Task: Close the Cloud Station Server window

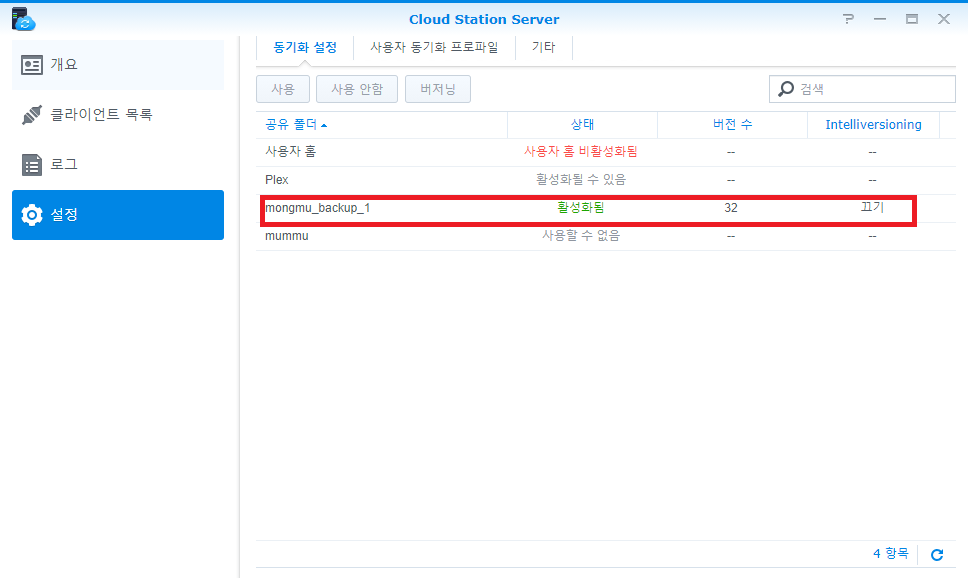Action: tap(944, 19)
